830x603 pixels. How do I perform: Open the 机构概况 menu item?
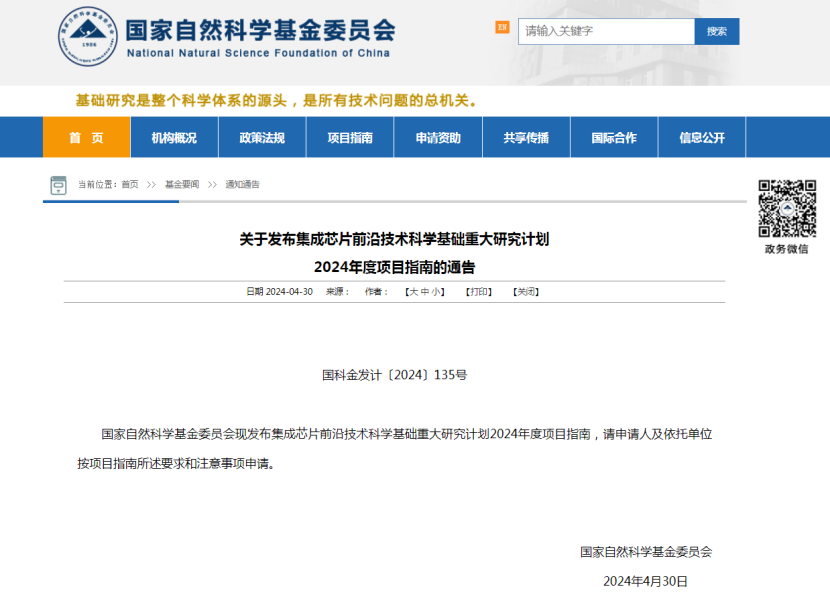tap(174, 138)
